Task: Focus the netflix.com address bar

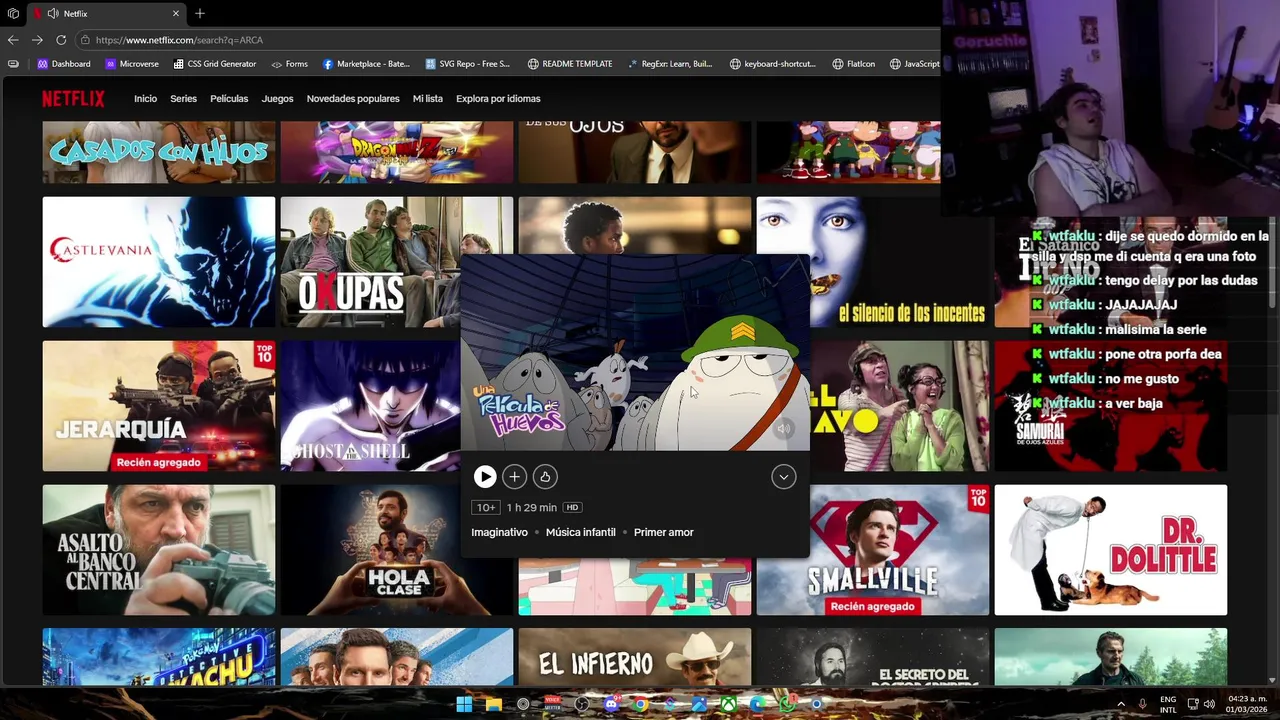Action: click(508, 40)
